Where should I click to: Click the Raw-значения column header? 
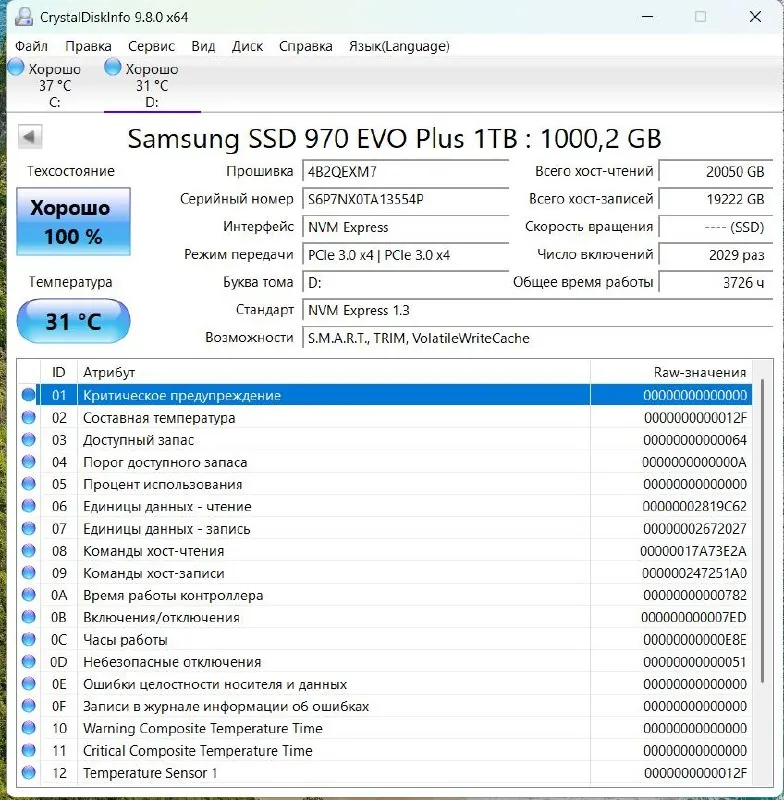click(x=671, y=372)
